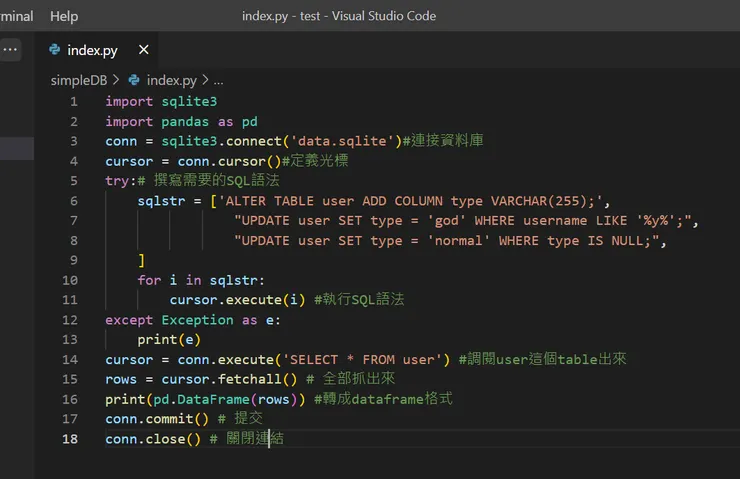Expand the breadcrumb ellipsis symbol list
The height and width of the screenshot is (479, 740).
[x=218, y=80]
